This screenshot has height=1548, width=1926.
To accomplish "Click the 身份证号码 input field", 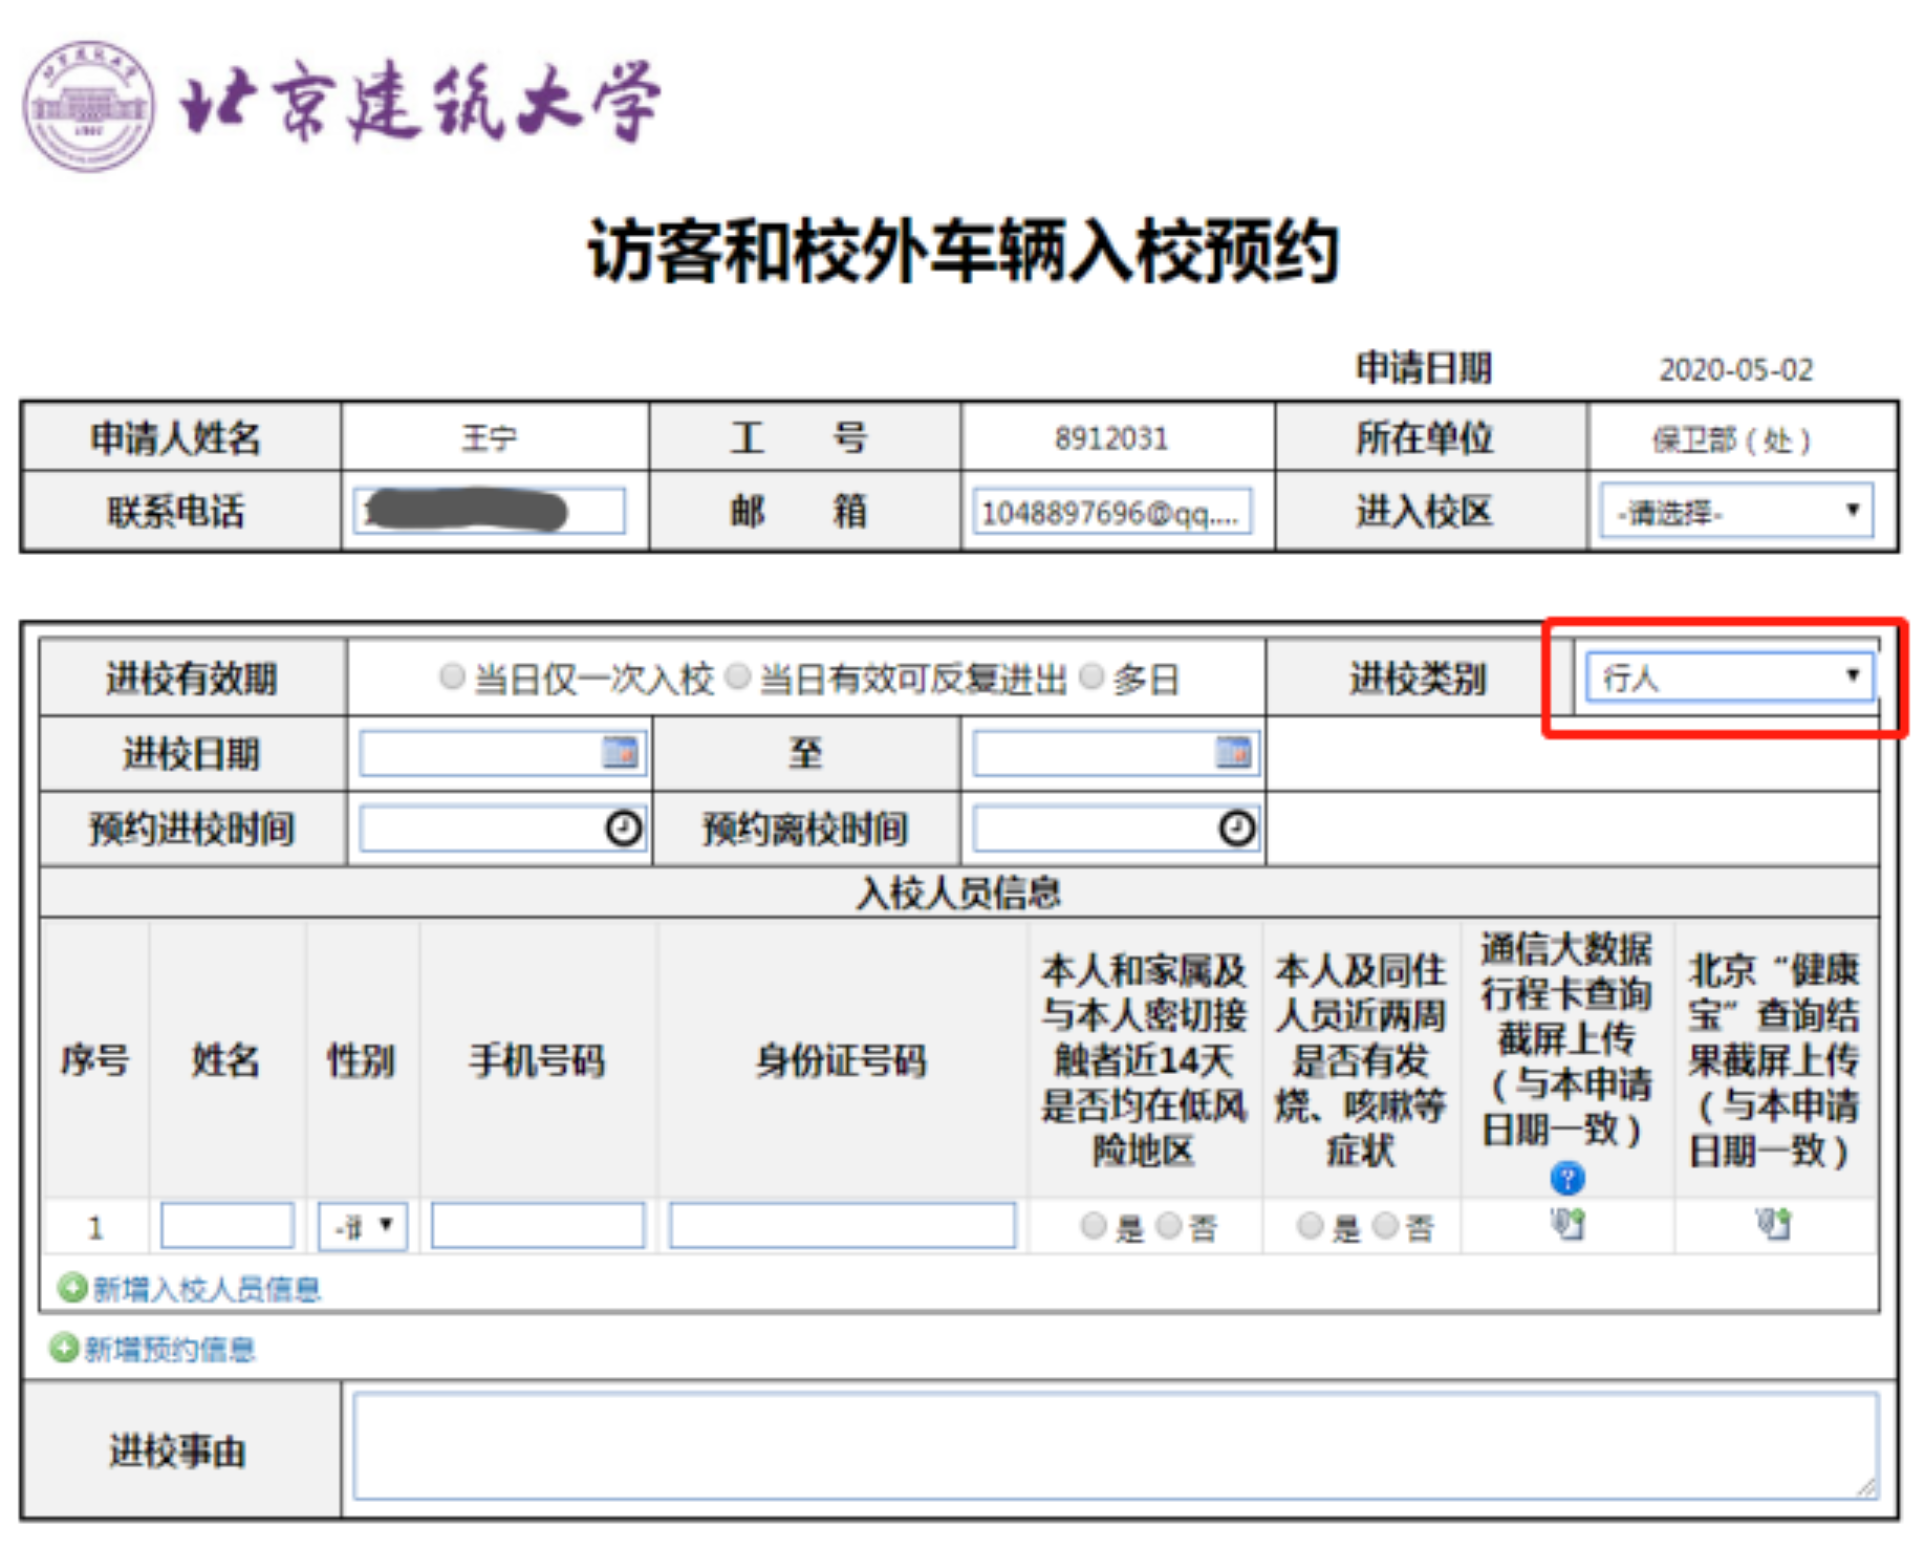I will pos(842,1225).
